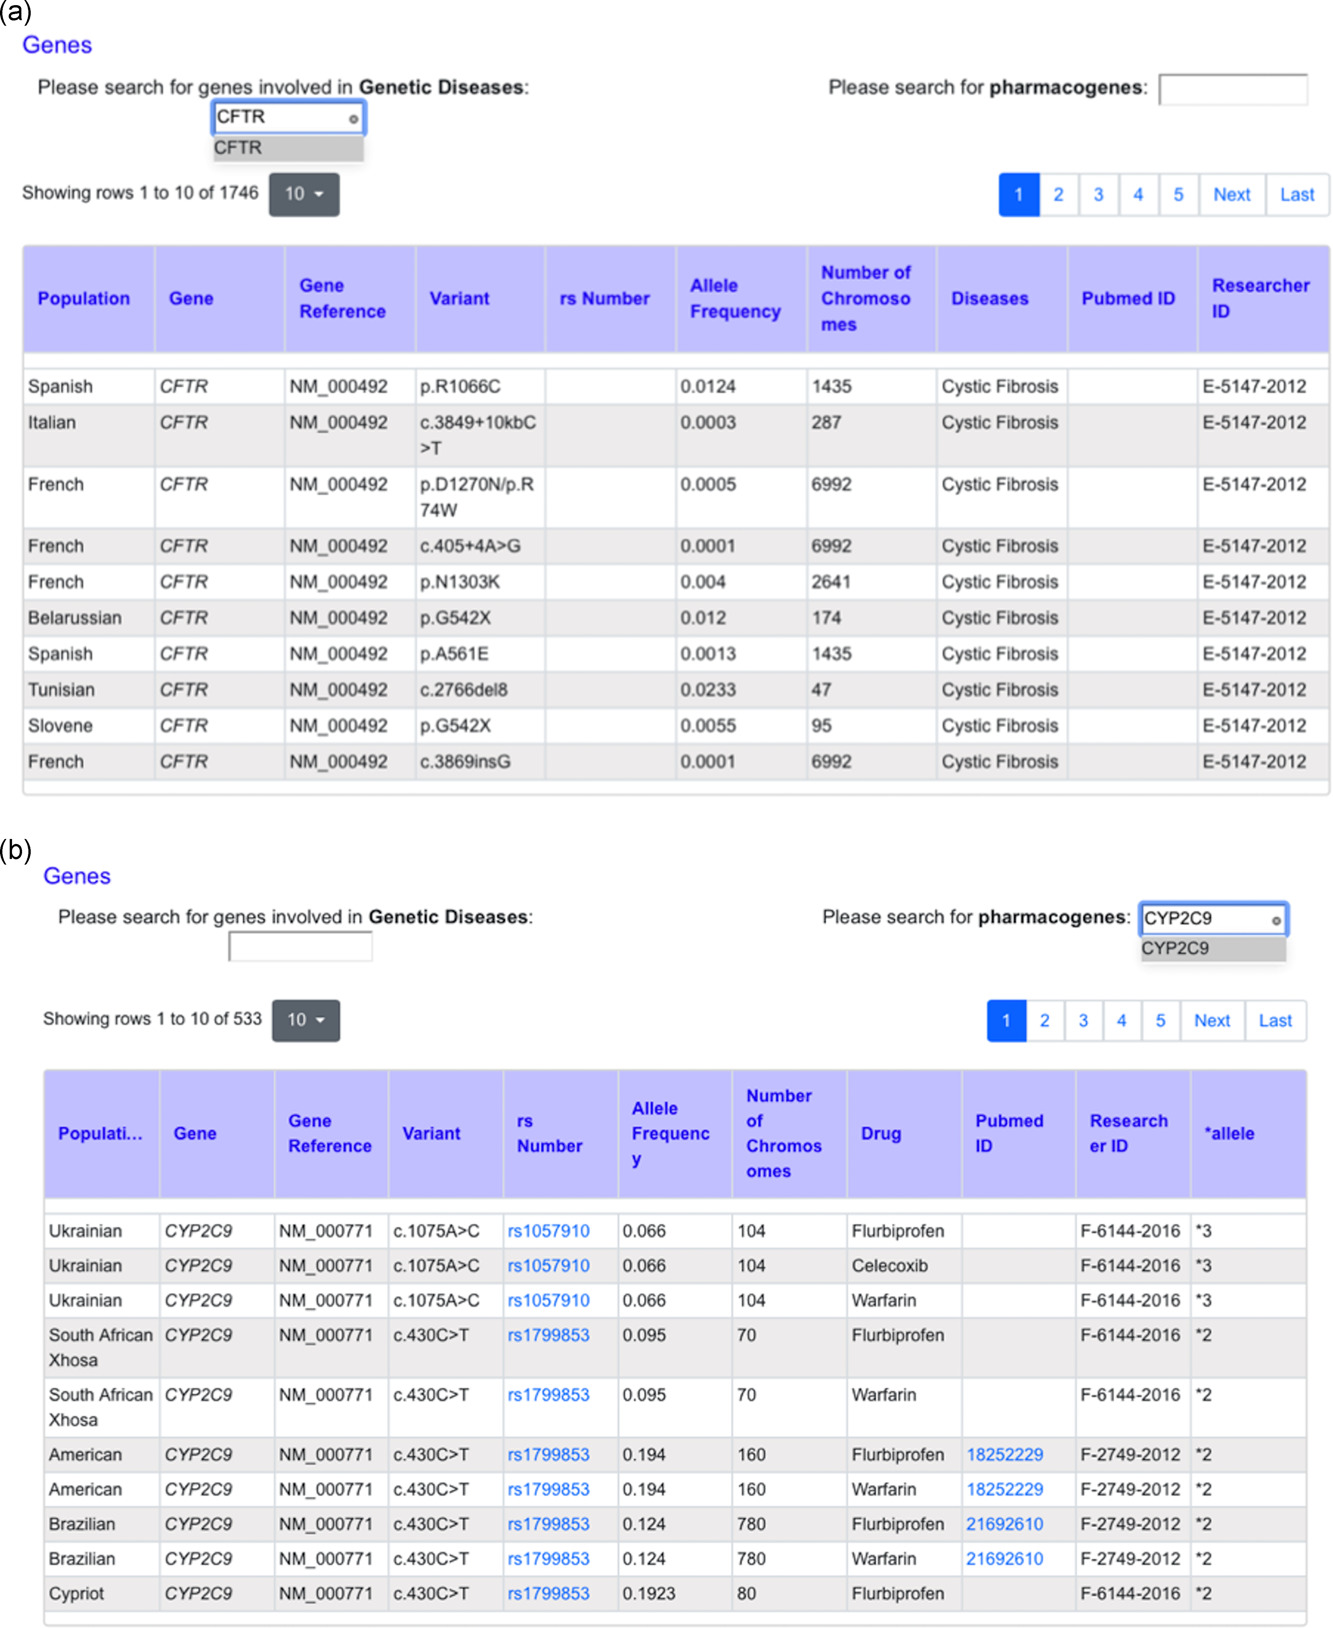
Task: Click the CFTR genetic diseases search box
Action: pyautogui.click(x=288, y=118)
